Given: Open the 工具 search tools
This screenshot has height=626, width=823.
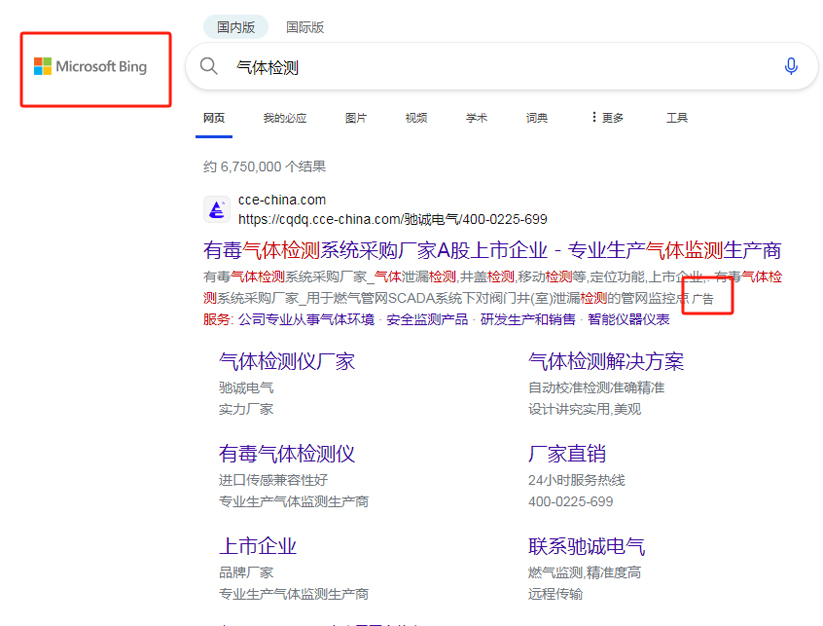Looking at the screenshot, I should [x=677, y=118].
